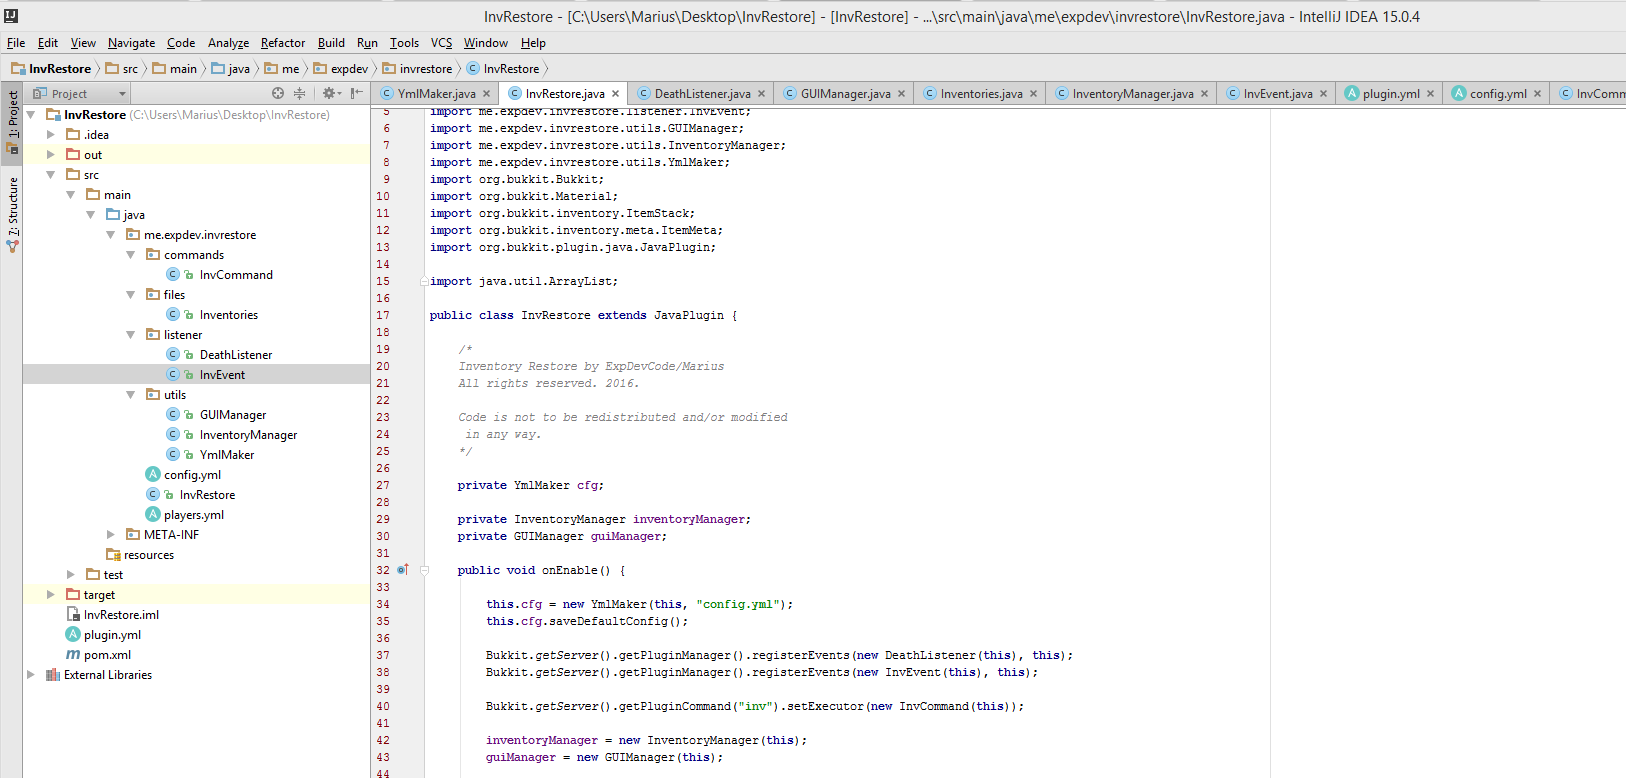Screen dimensions: 1626x778
Task: Expand the META-INF folder
Action: [111, 534]
